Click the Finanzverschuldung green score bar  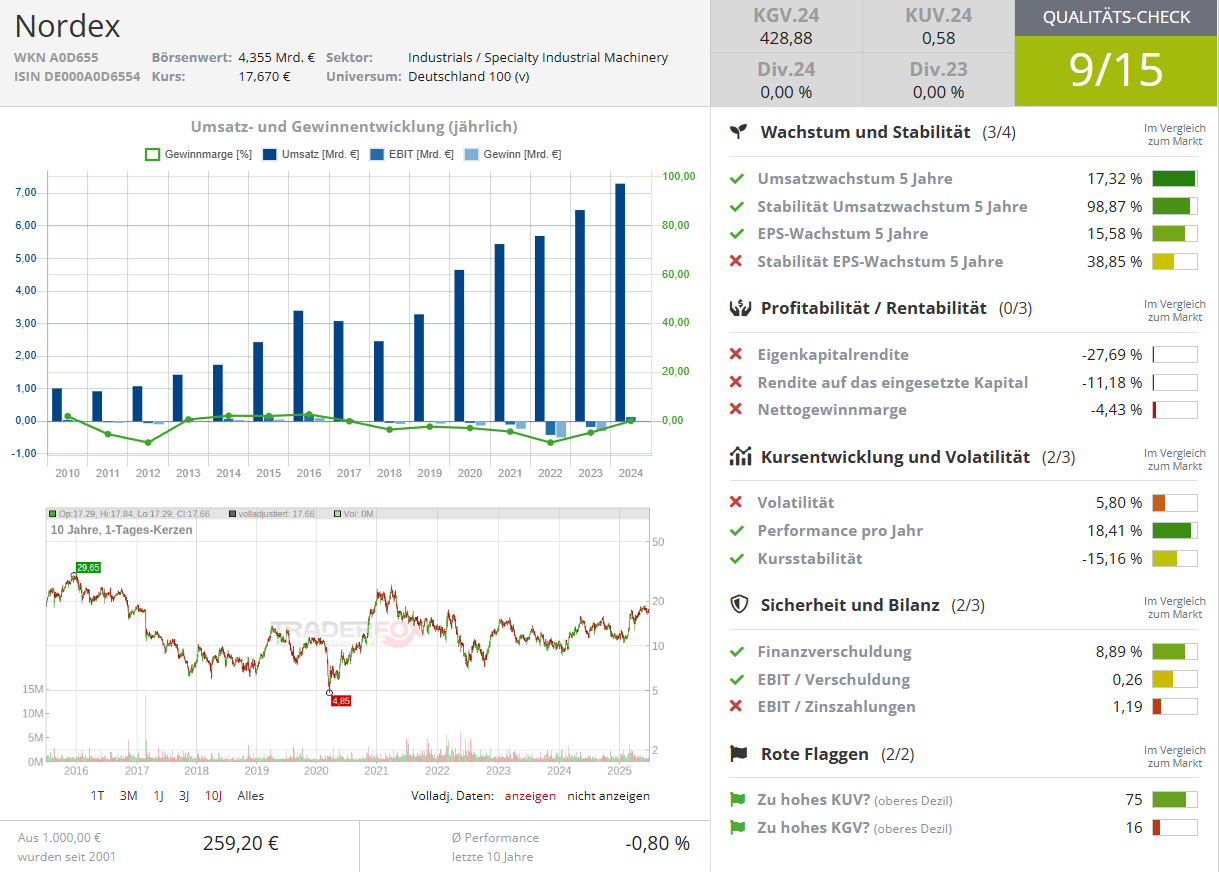[1175, 651]
